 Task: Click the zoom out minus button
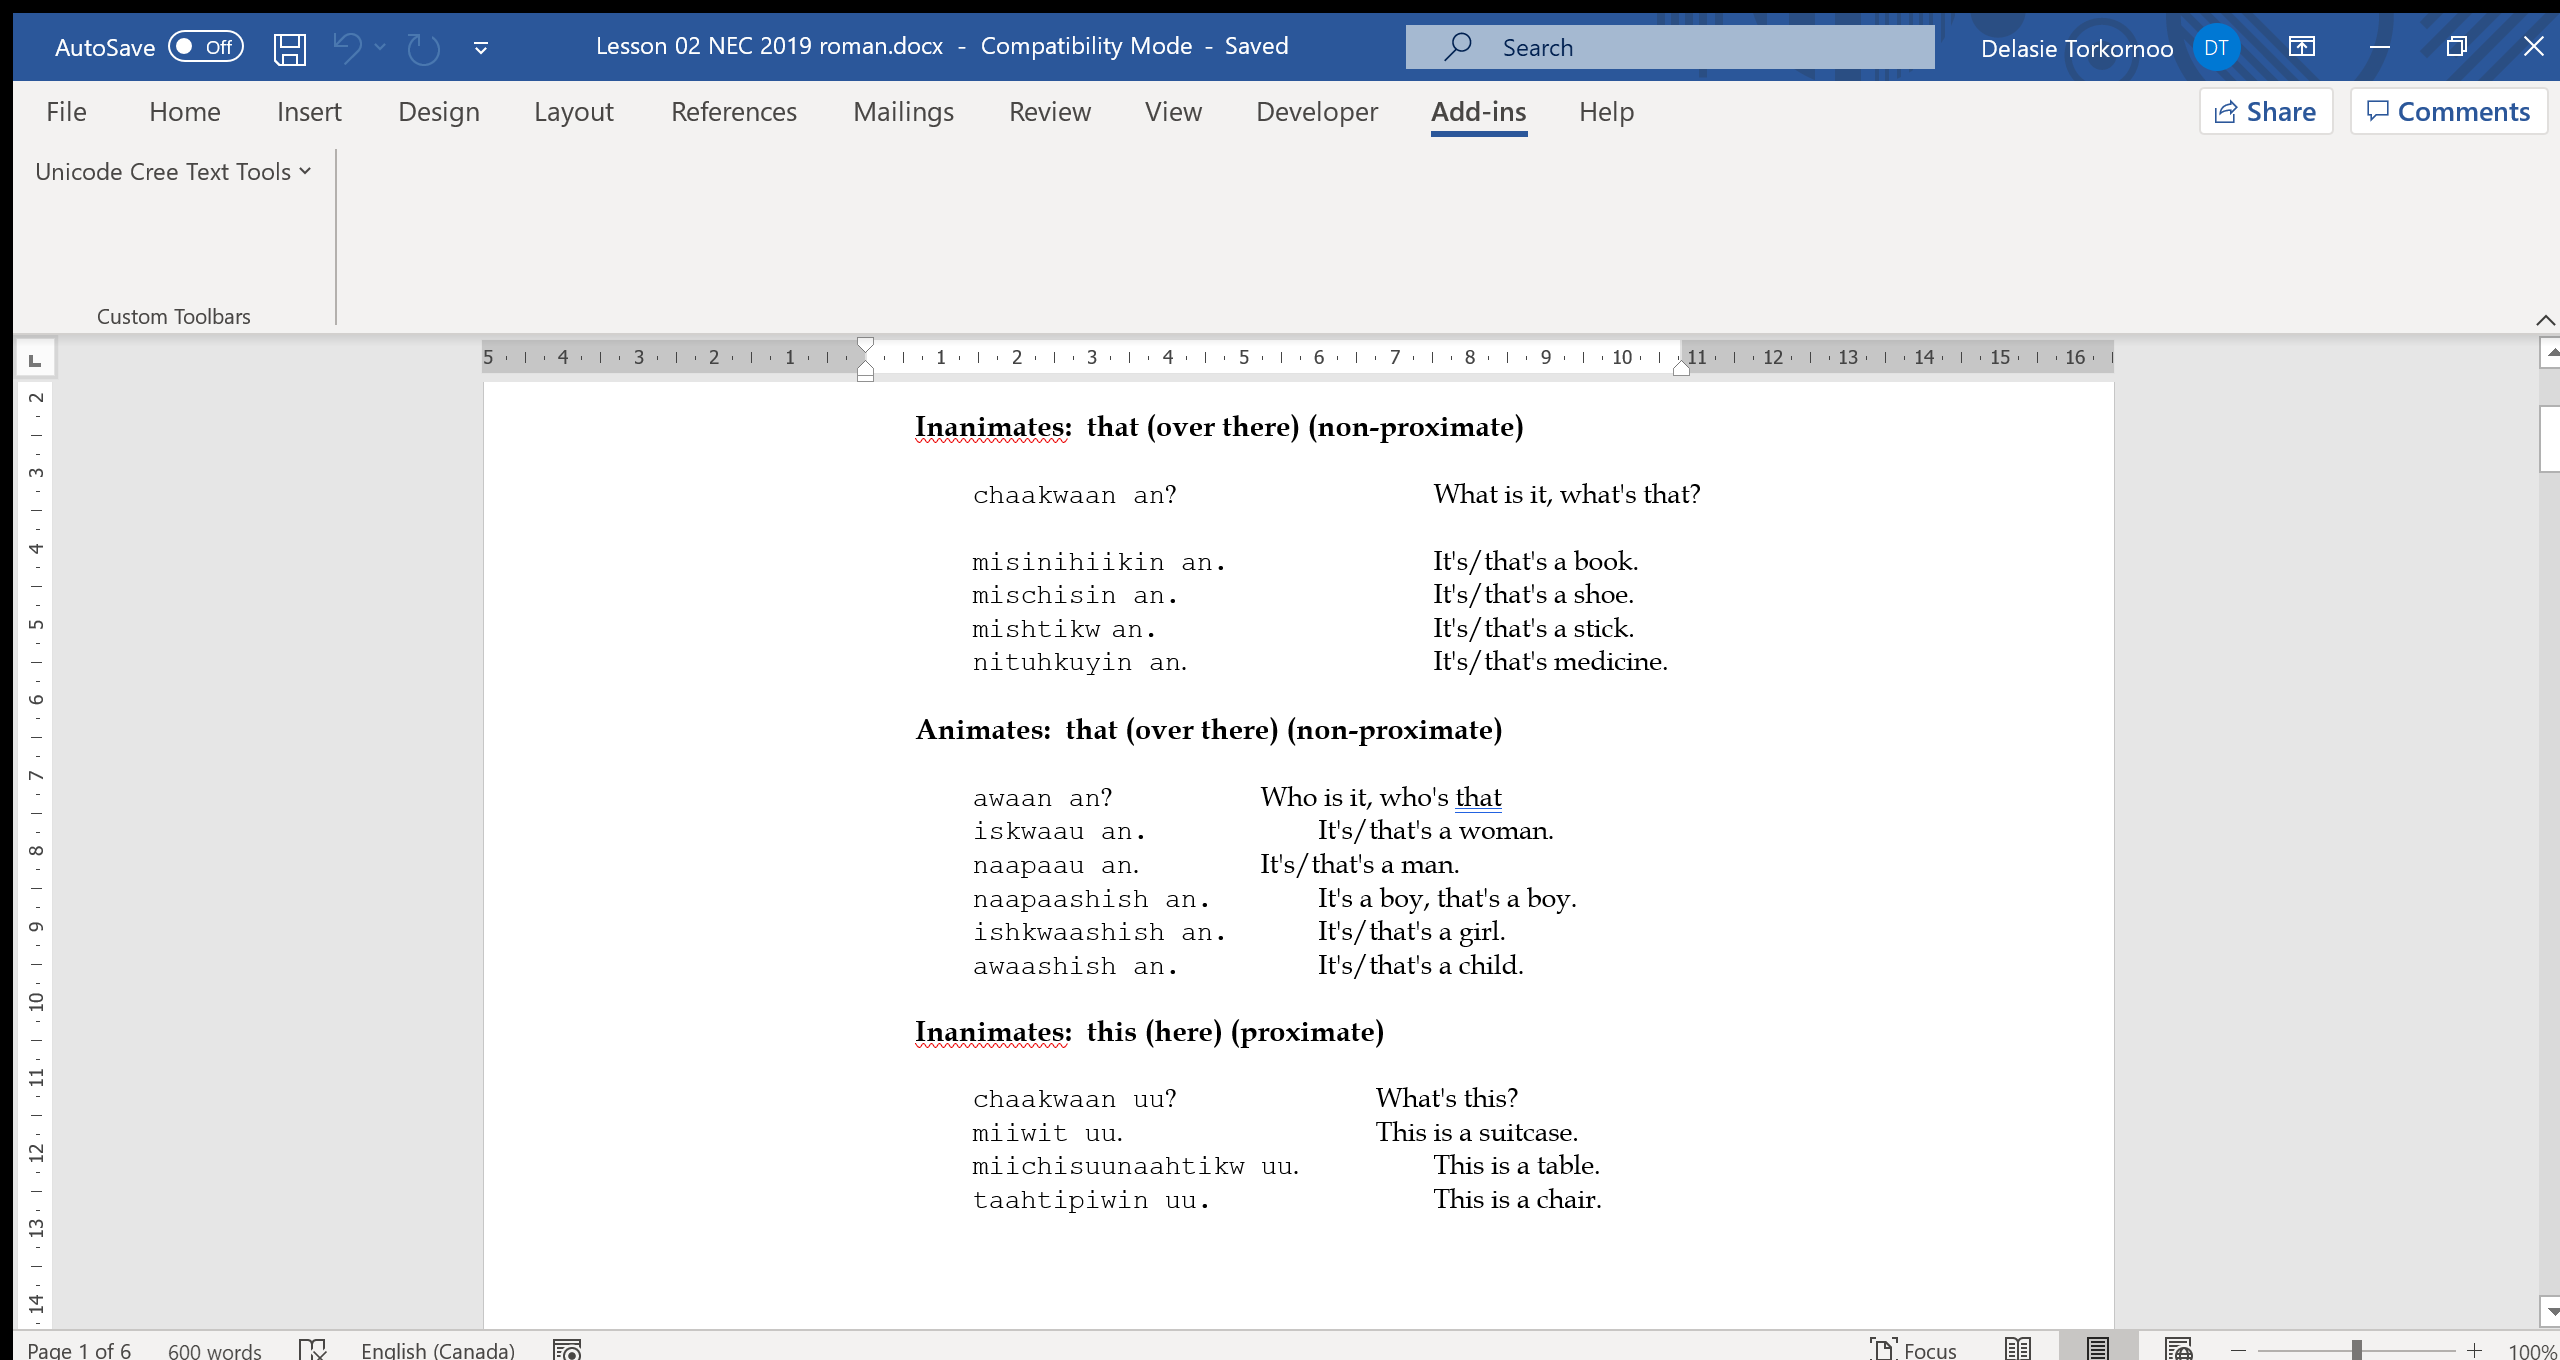2239,1350
